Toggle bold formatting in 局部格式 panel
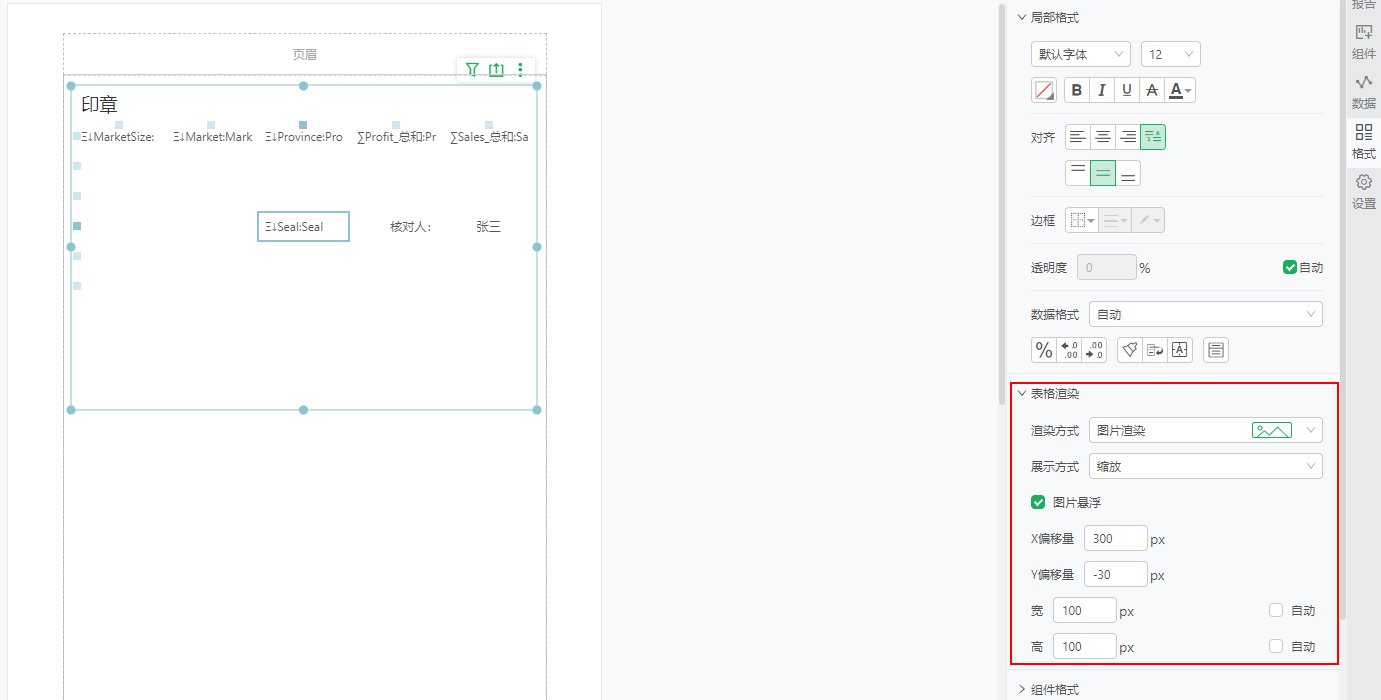The height and width of the screenshot is (700, 1381). tap(1076, 90)
